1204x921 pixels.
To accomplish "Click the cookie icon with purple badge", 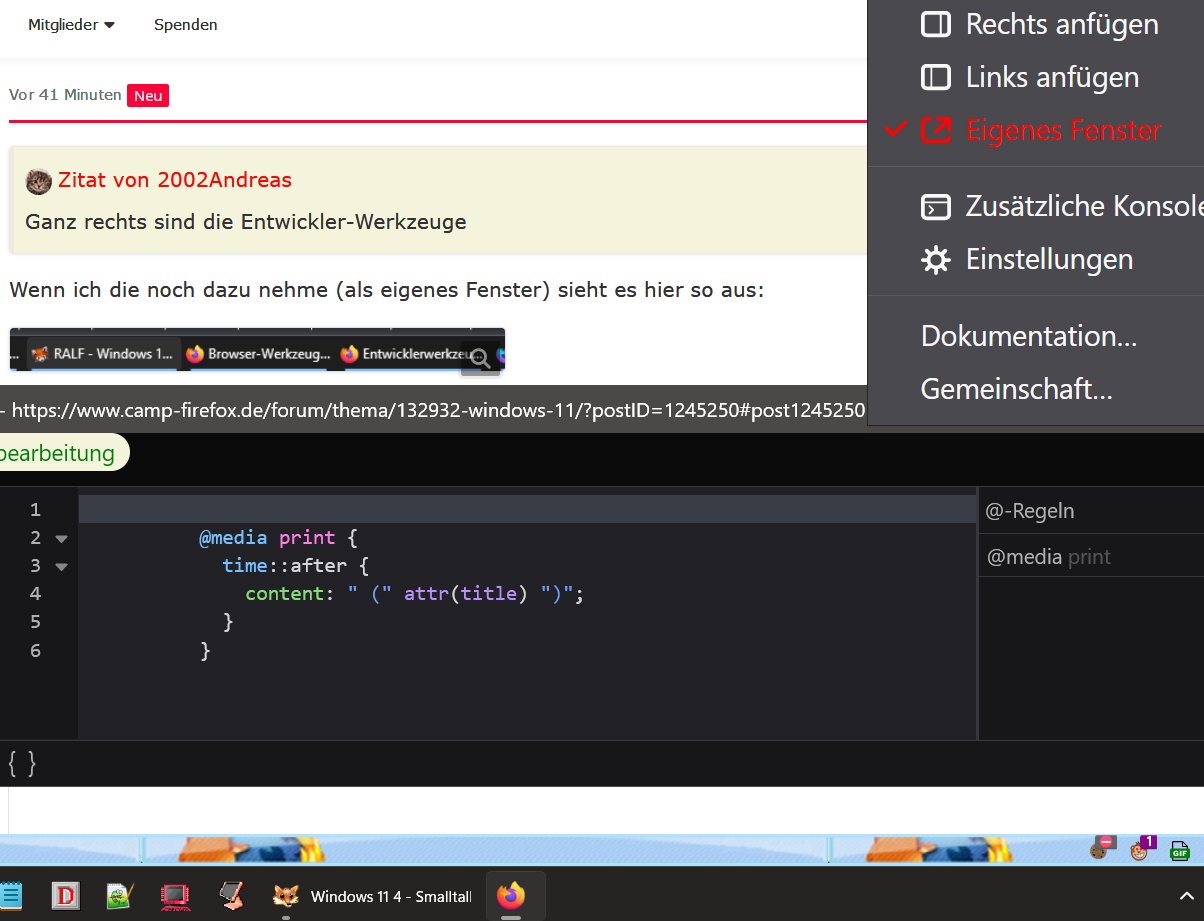I will coord(1139,850).
